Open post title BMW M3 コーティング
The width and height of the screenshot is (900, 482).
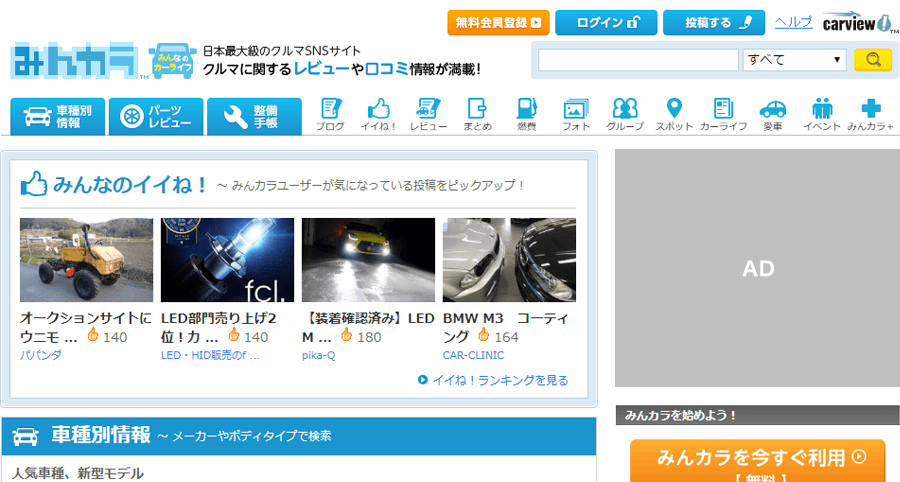click(505, 326)
